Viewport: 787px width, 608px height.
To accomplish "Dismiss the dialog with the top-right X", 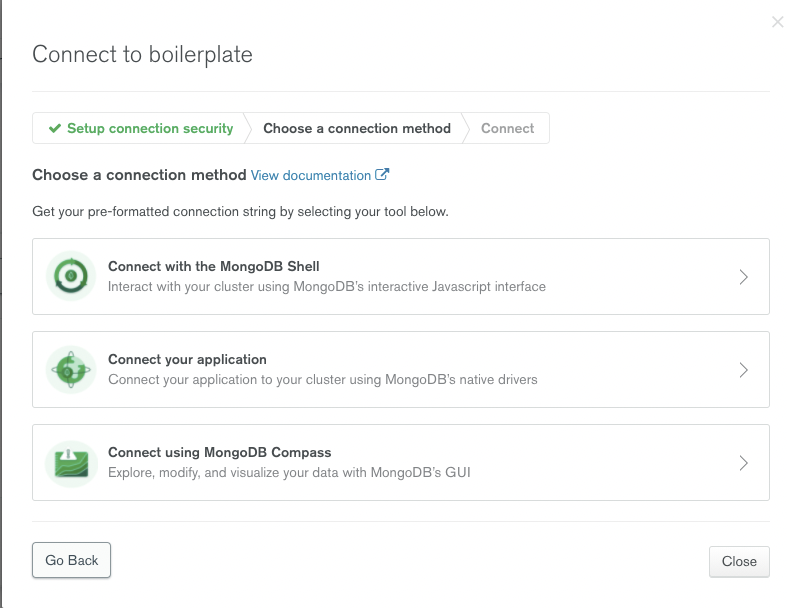I will 777,22.
